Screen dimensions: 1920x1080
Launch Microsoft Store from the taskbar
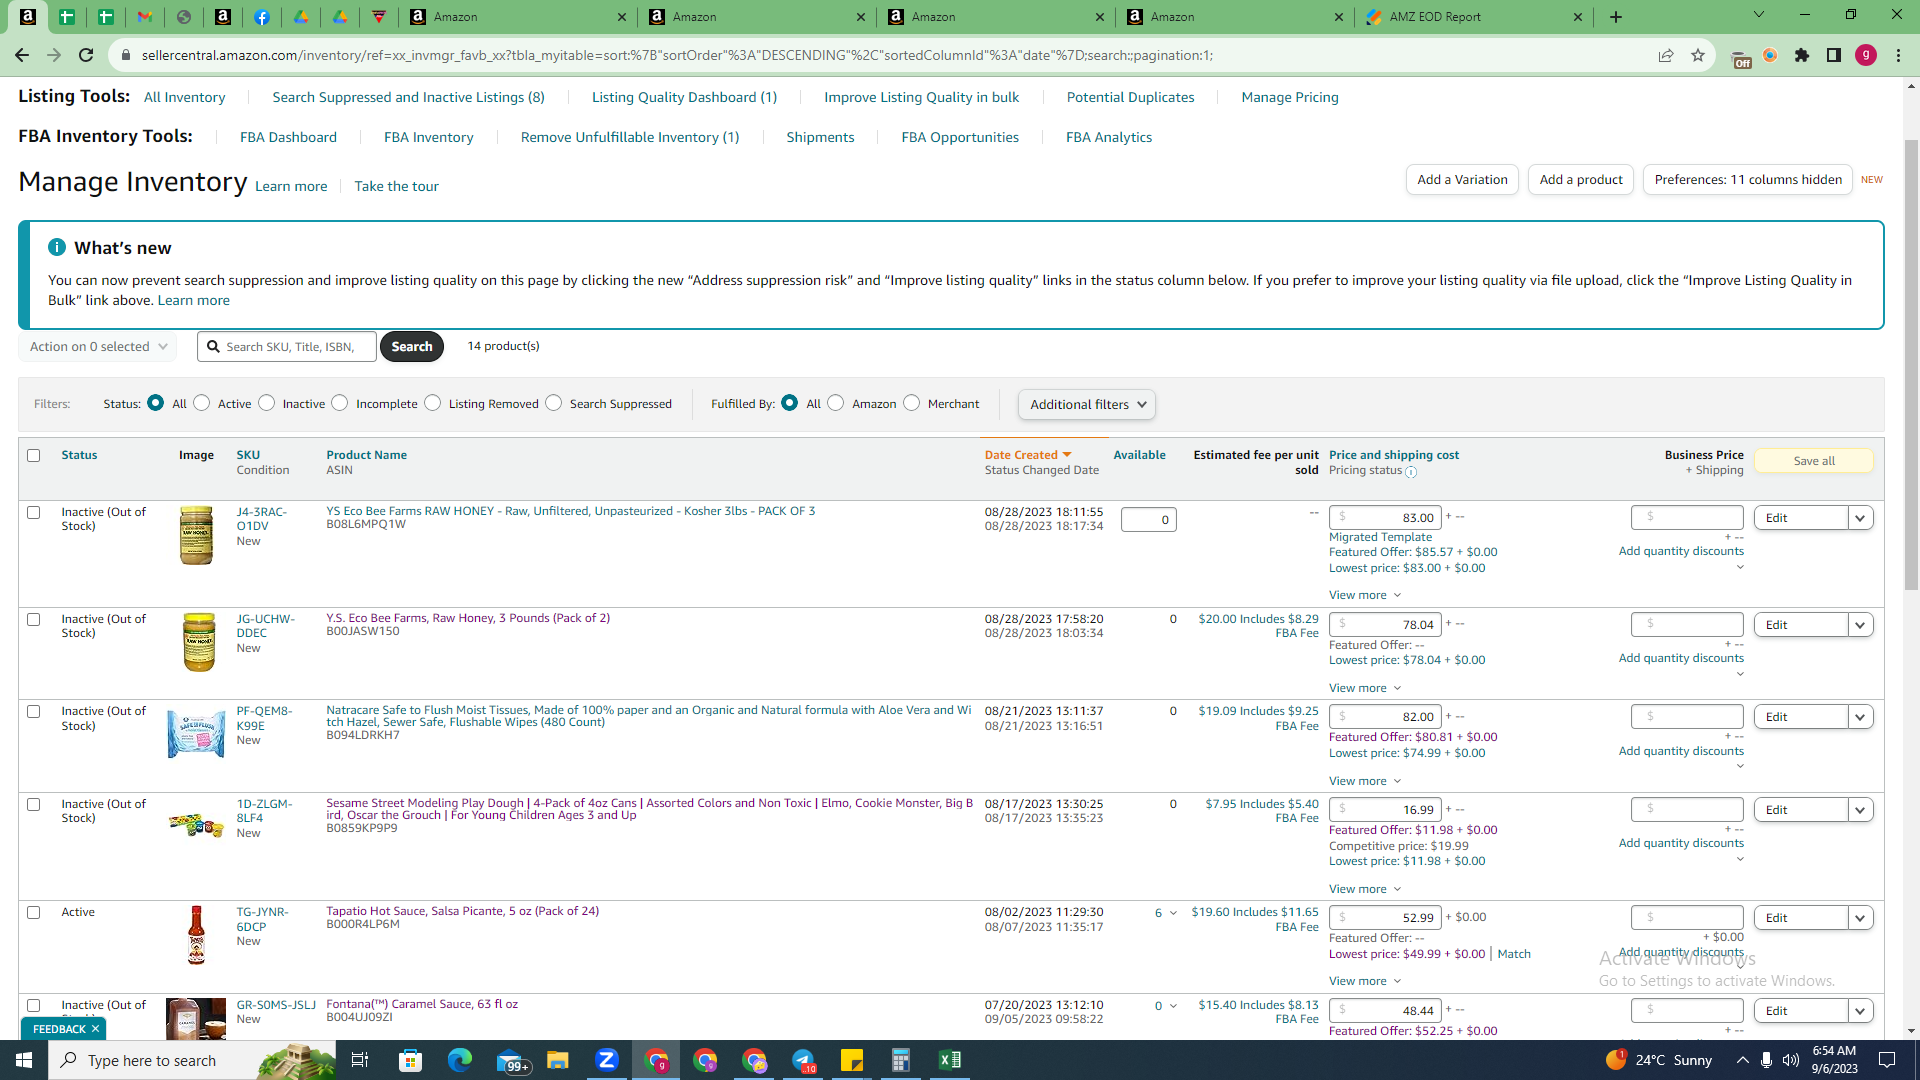pyautogui.click(x=411, y=1060)
